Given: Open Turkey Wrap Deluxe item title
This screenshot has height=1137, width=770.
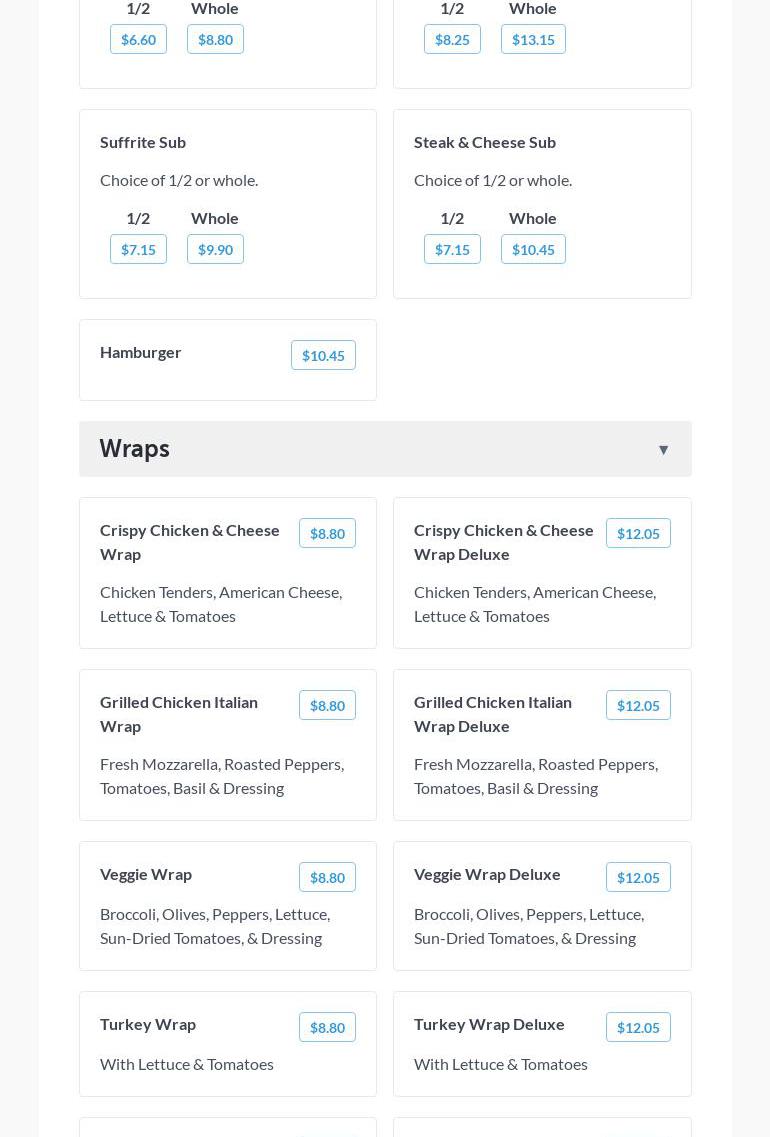Looking at the screenshot, I should tap(489, 1024).
